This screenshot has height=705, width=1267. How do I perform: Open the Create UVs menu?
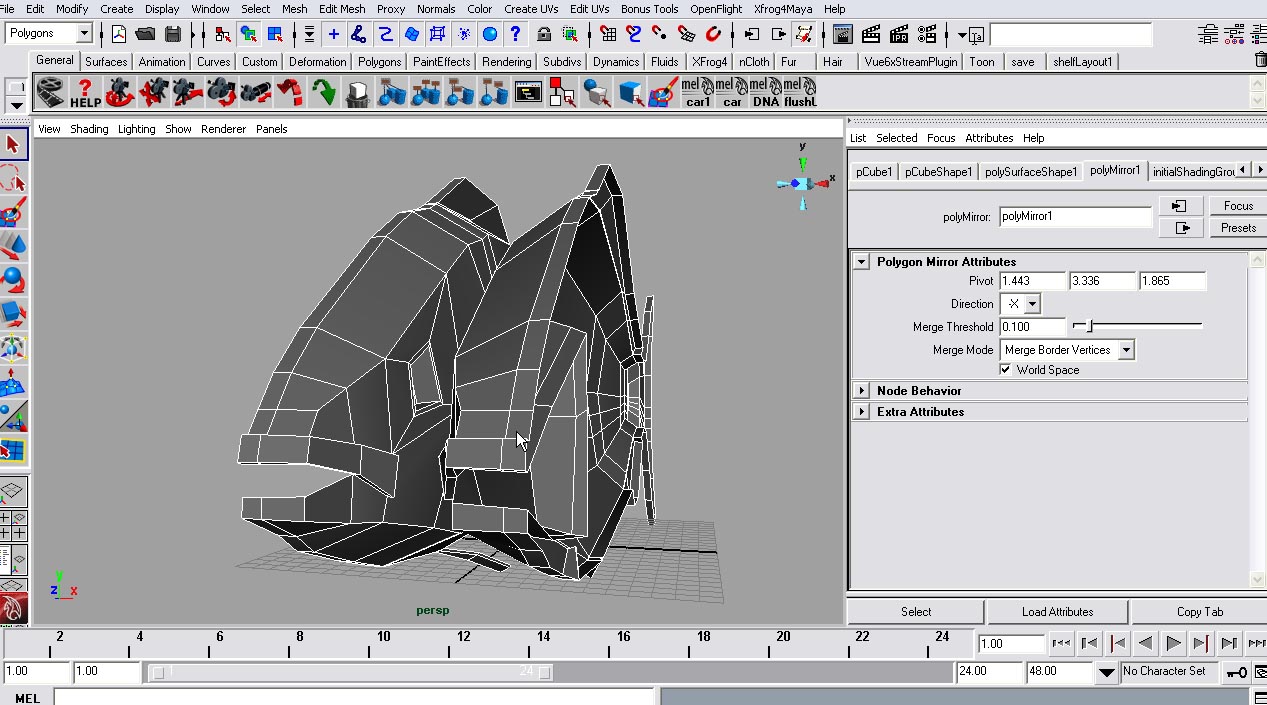[x=531, y=9]
